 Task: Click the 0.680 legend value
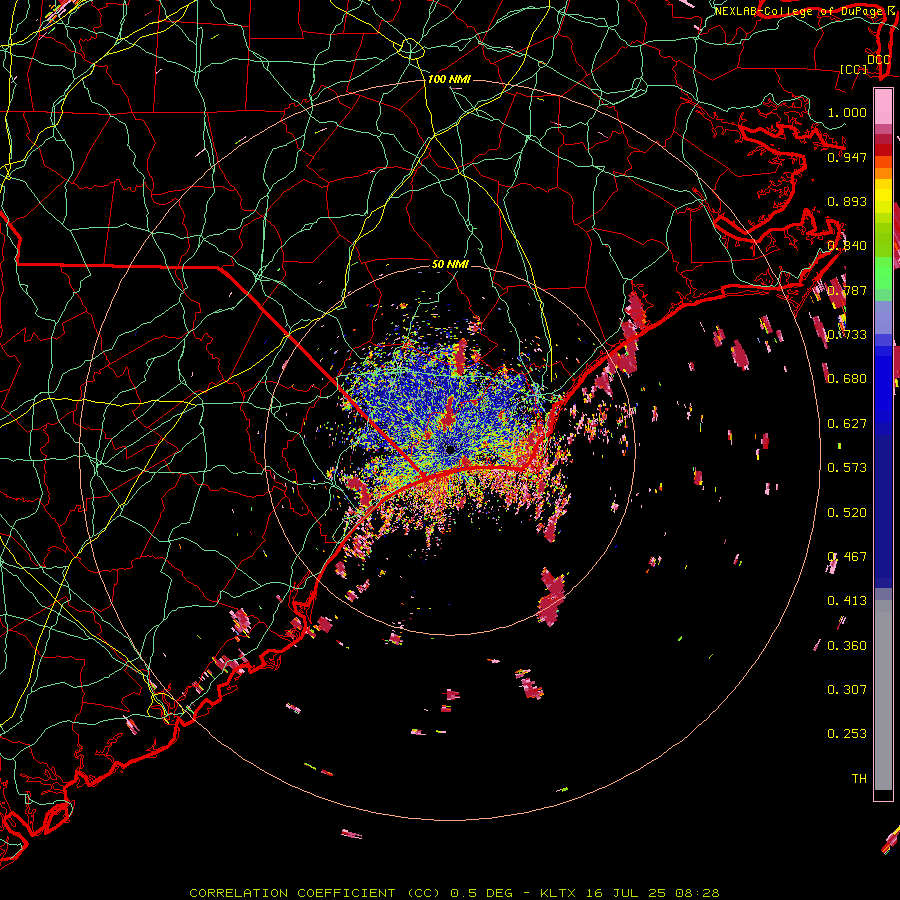(847, 379)
